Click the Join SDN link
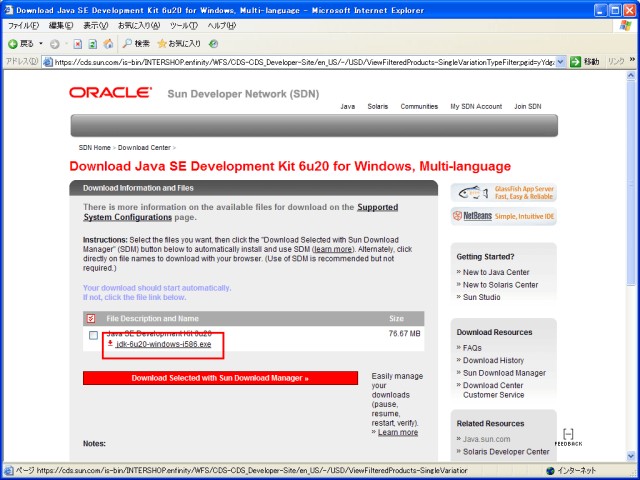 528,107
